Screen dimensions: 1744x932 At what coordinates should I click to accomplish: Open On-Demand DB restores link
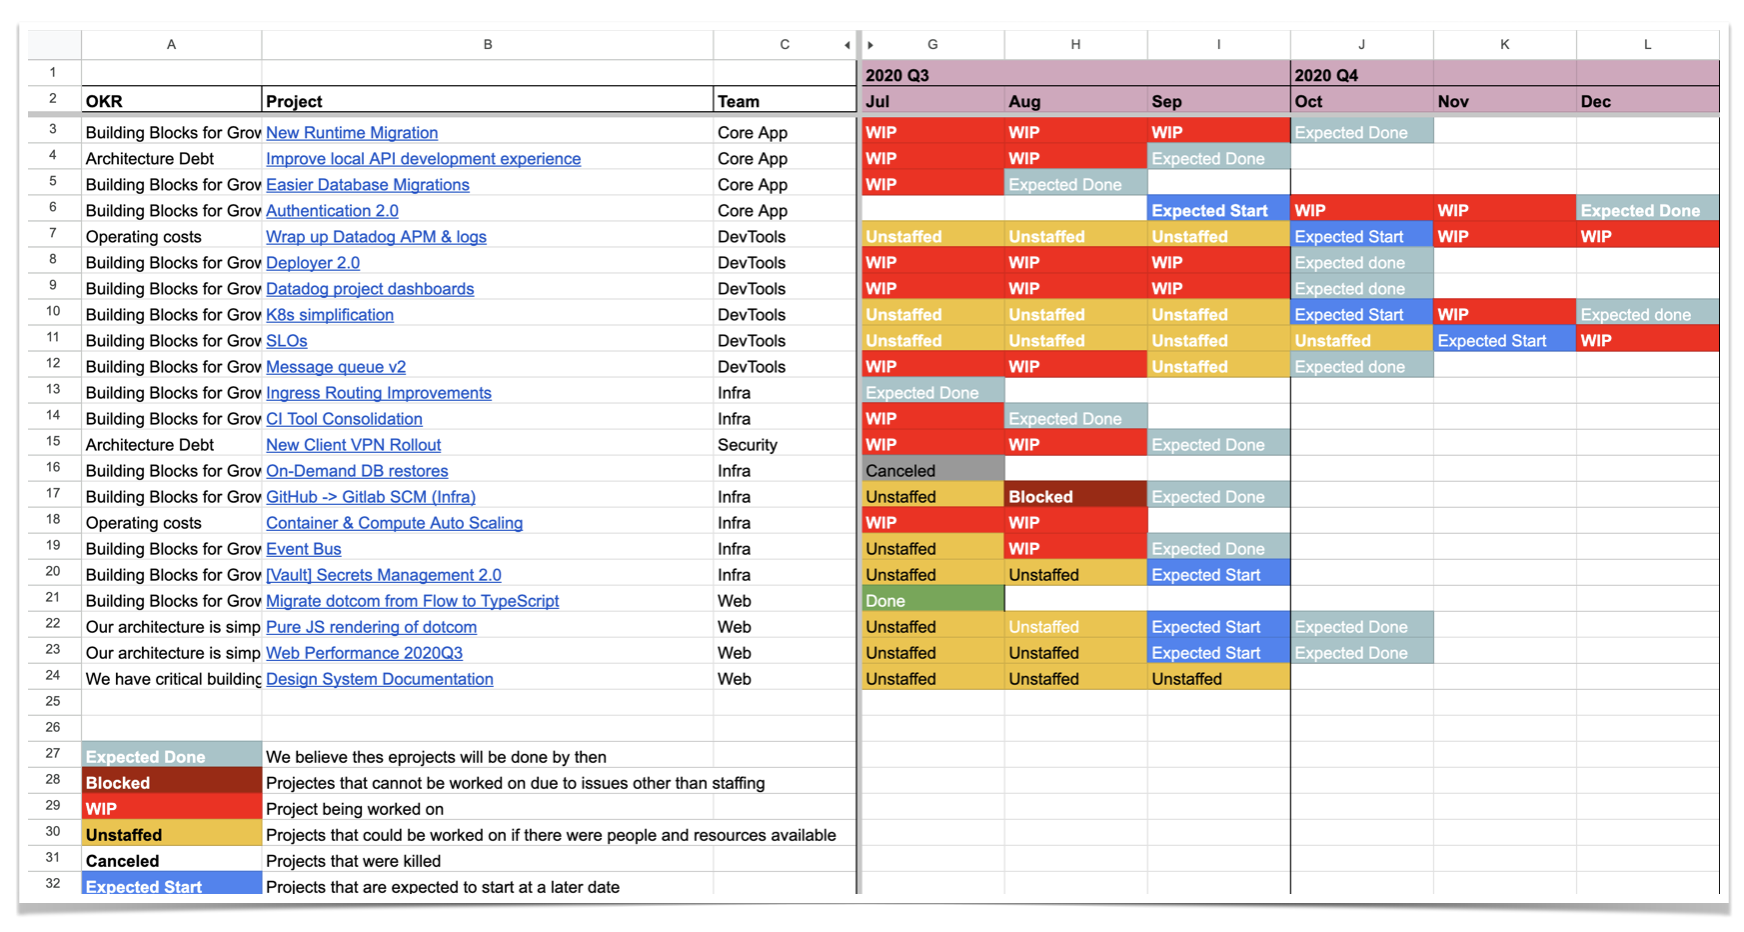coord(357,470)
